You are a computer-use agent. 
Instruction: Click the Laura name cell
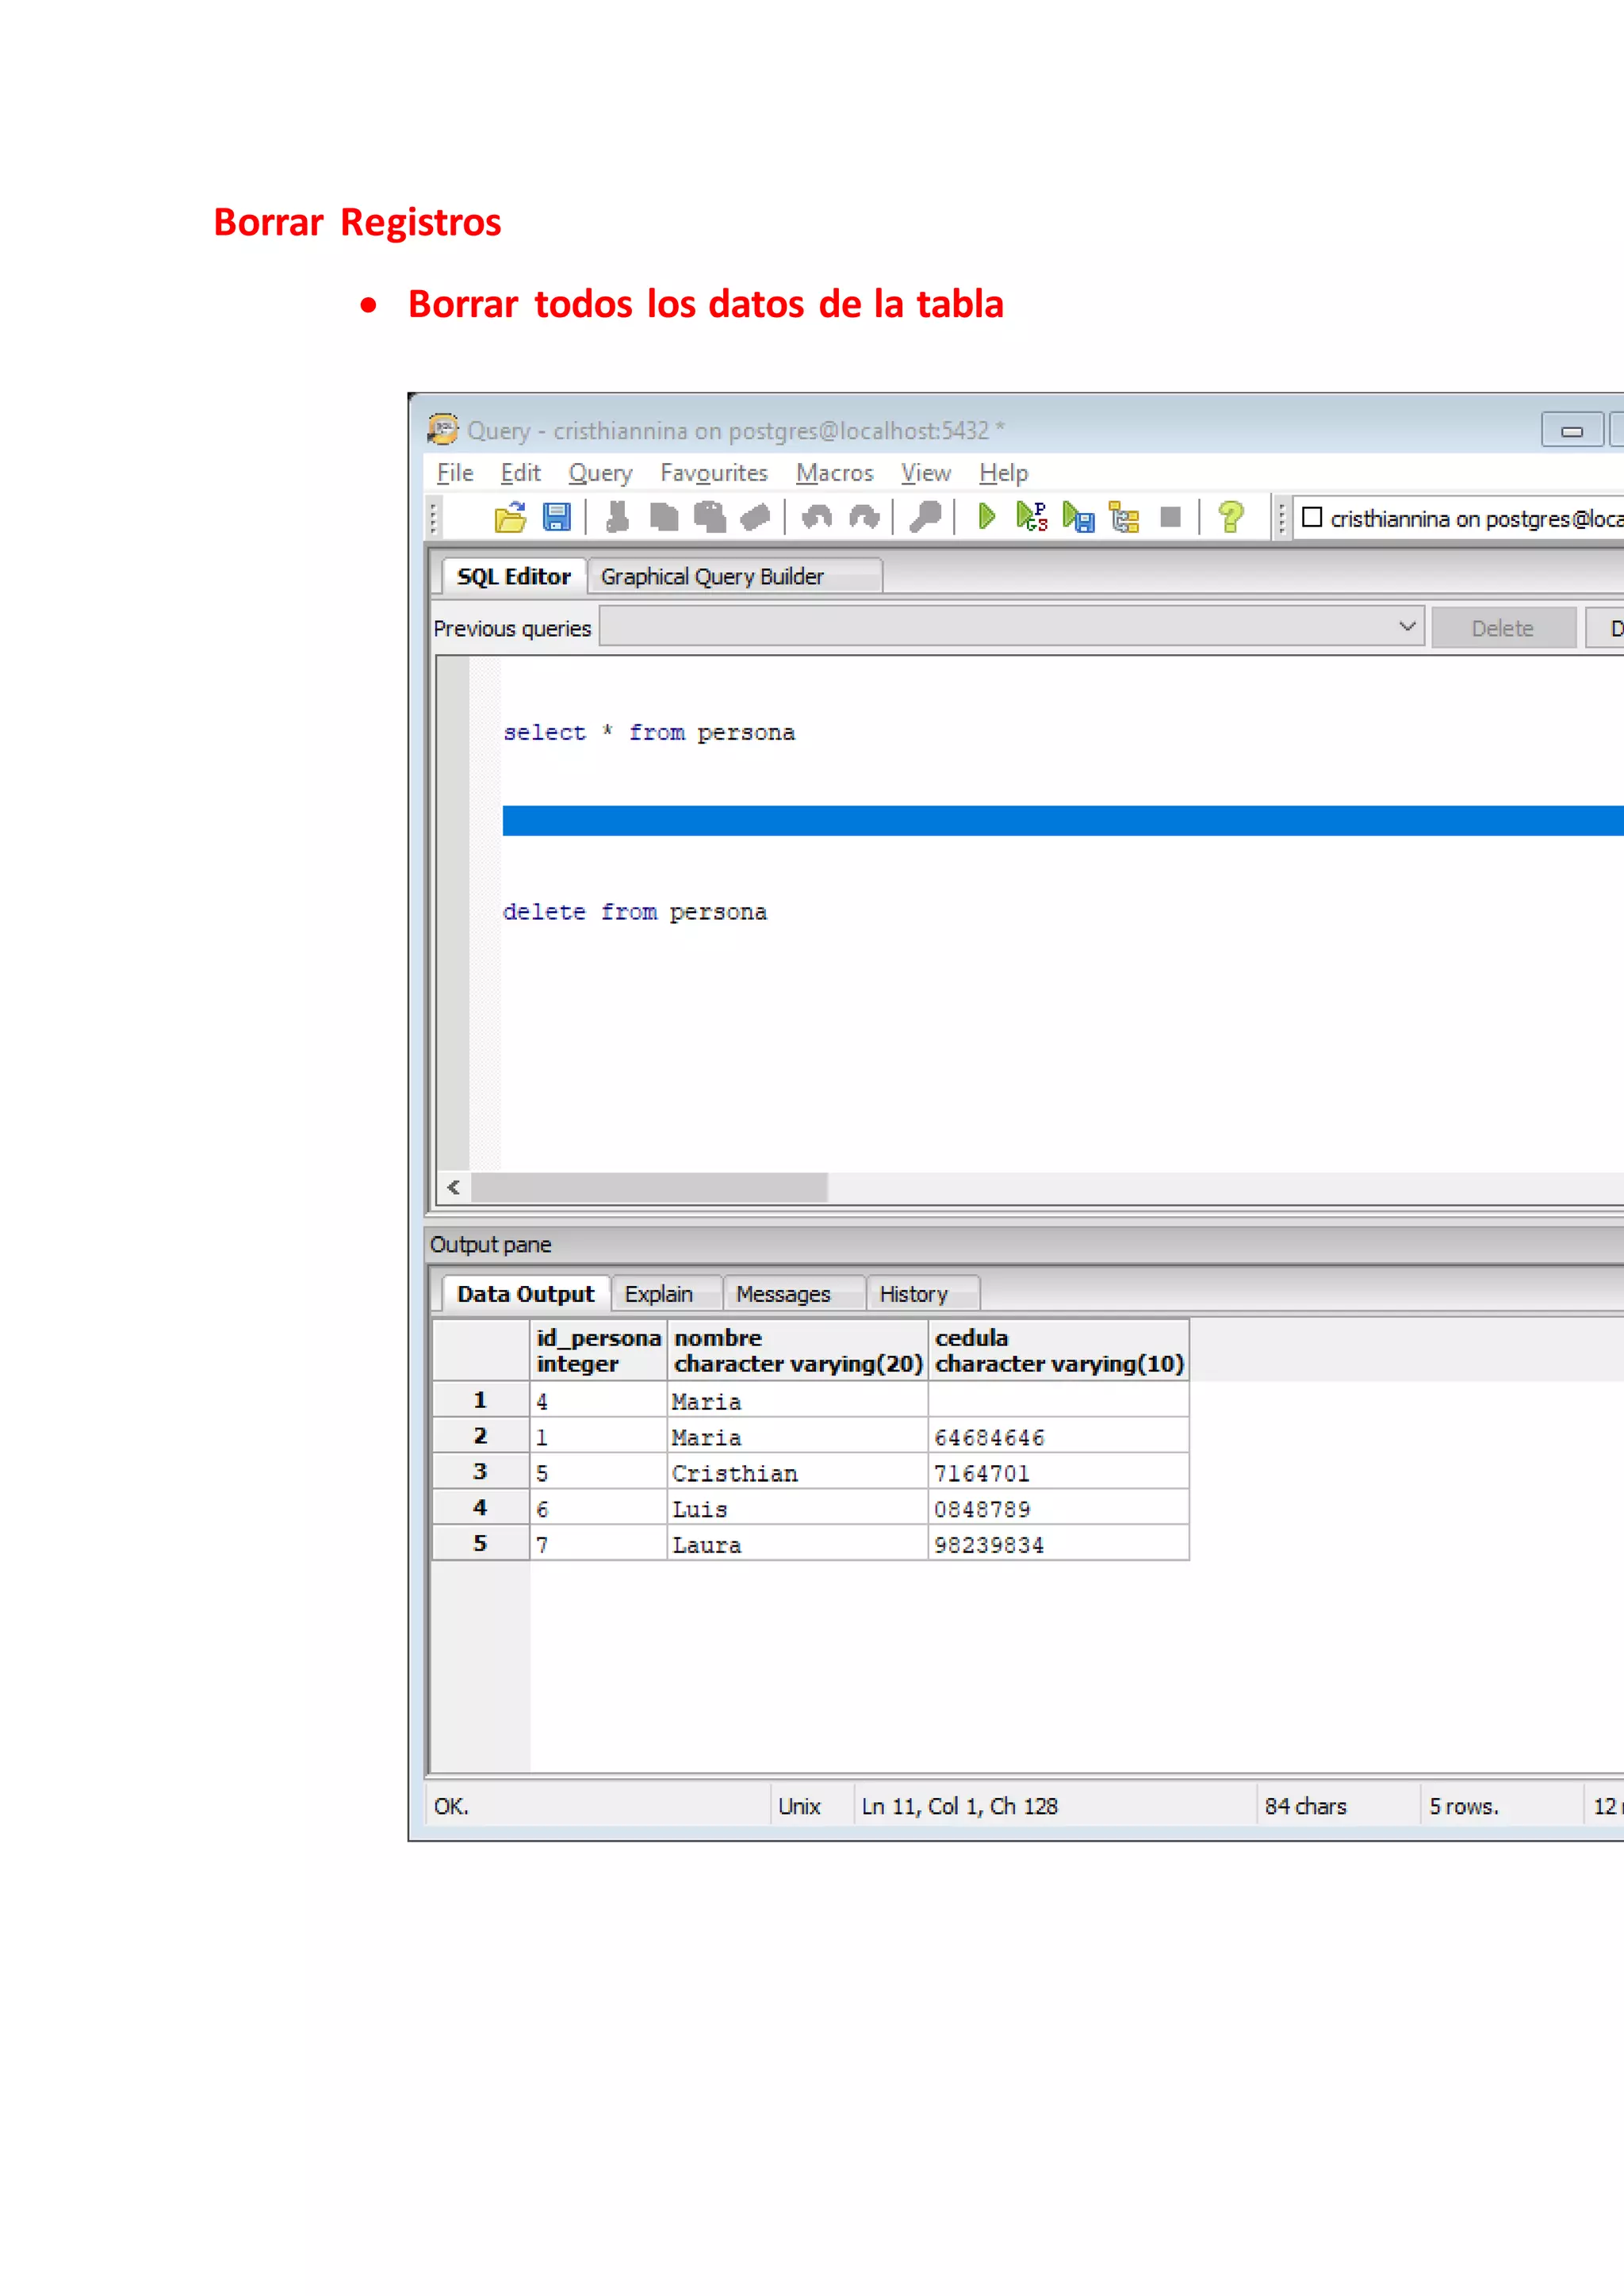point(797,1544)
